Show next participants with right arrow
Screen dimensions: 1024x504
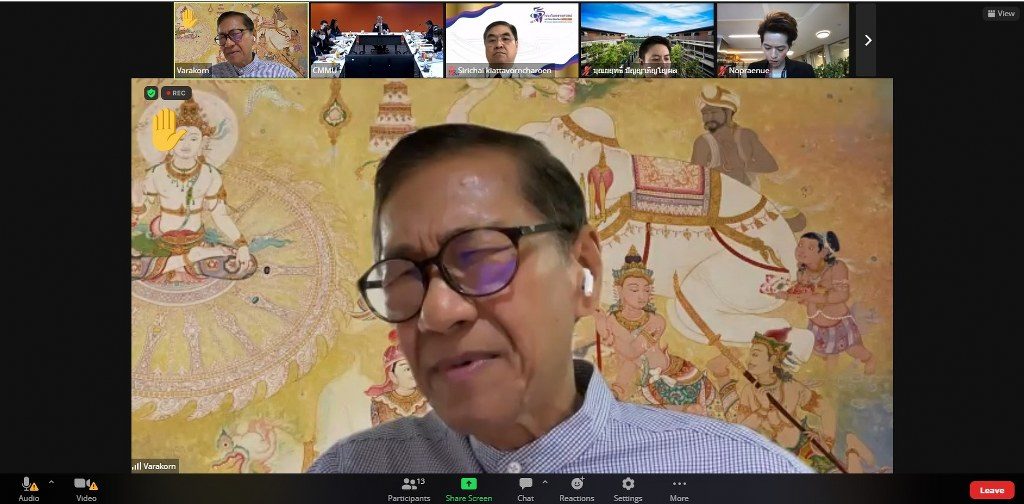[x=867, y=40]
